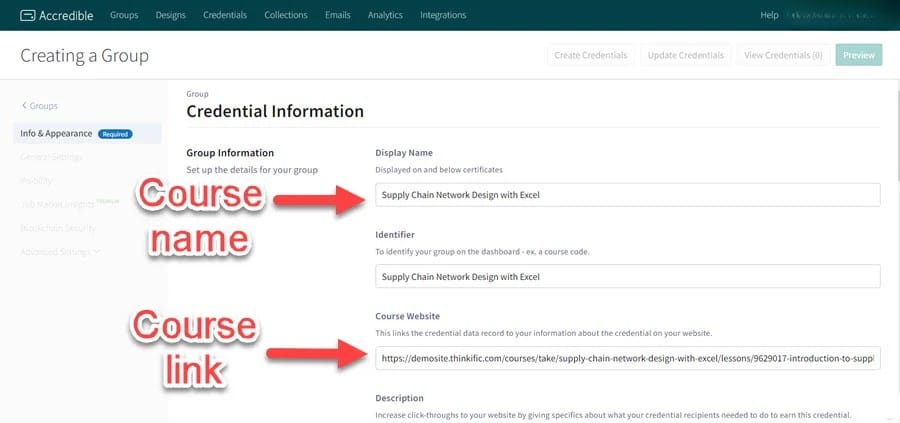The width and height of the screenshot is (900, 423).
Task: Switch to the Emails section
Action: pos(338,15)
